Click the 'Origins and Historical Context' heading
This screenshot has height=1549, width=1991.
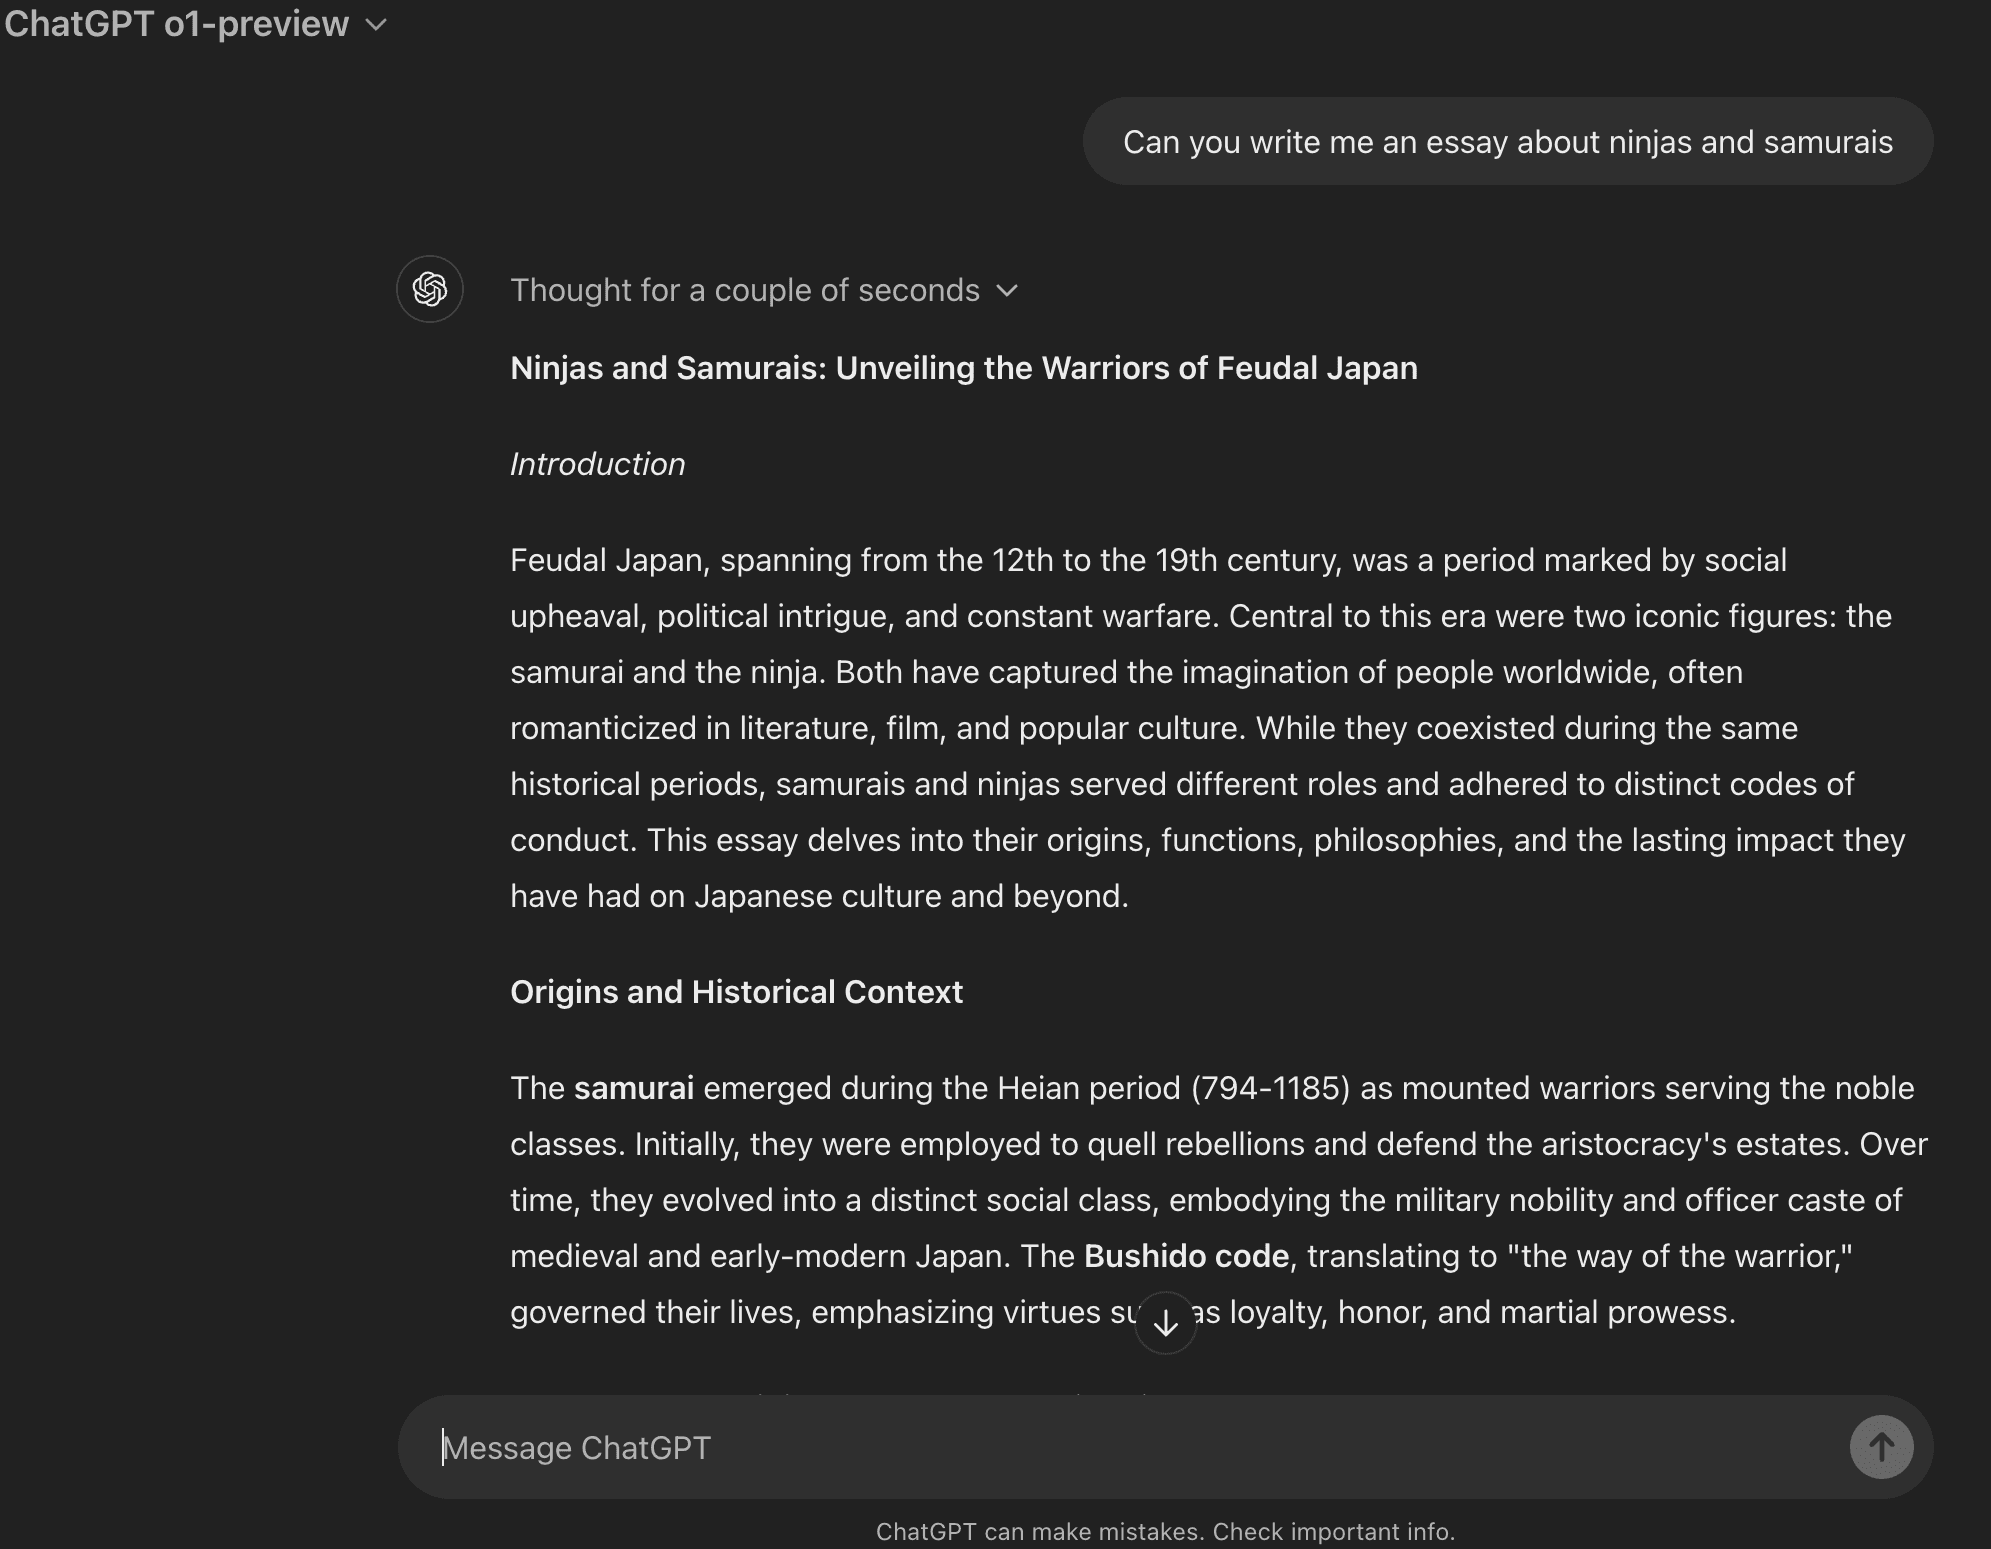(x=736, y=992)
